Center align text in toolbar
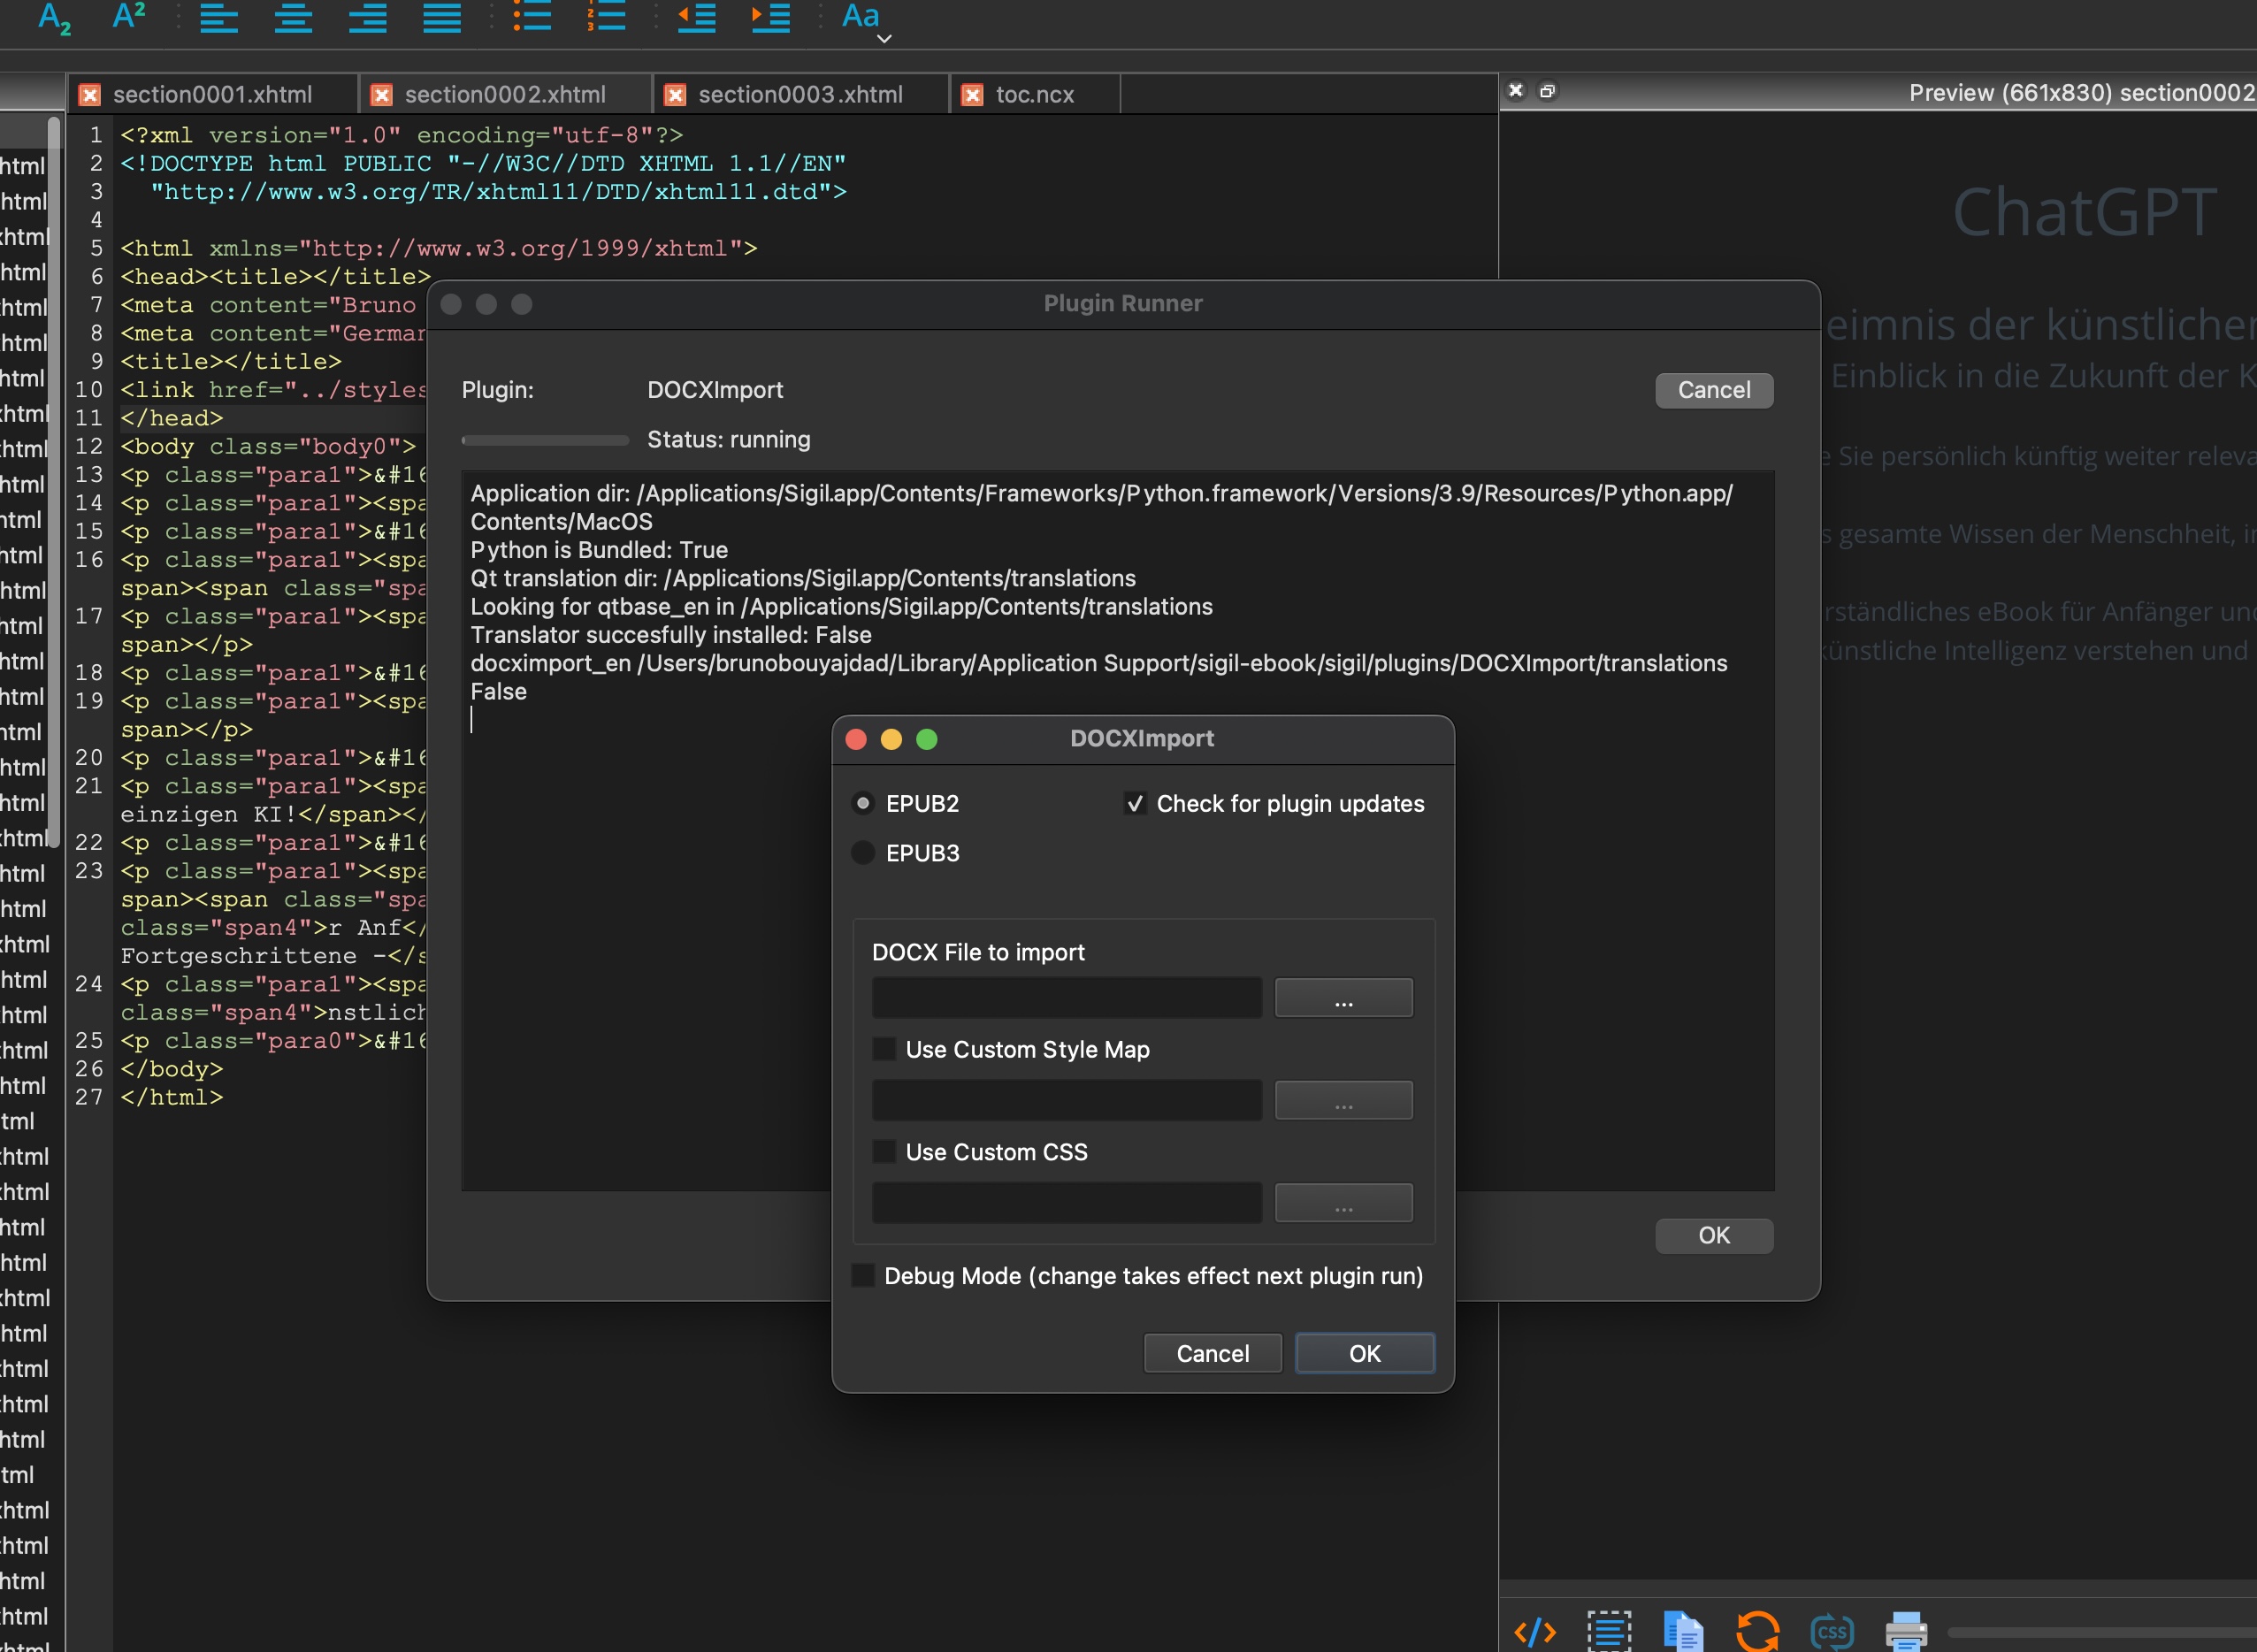The height and width of the screenshot is (1652, 2257). point(293,17)
